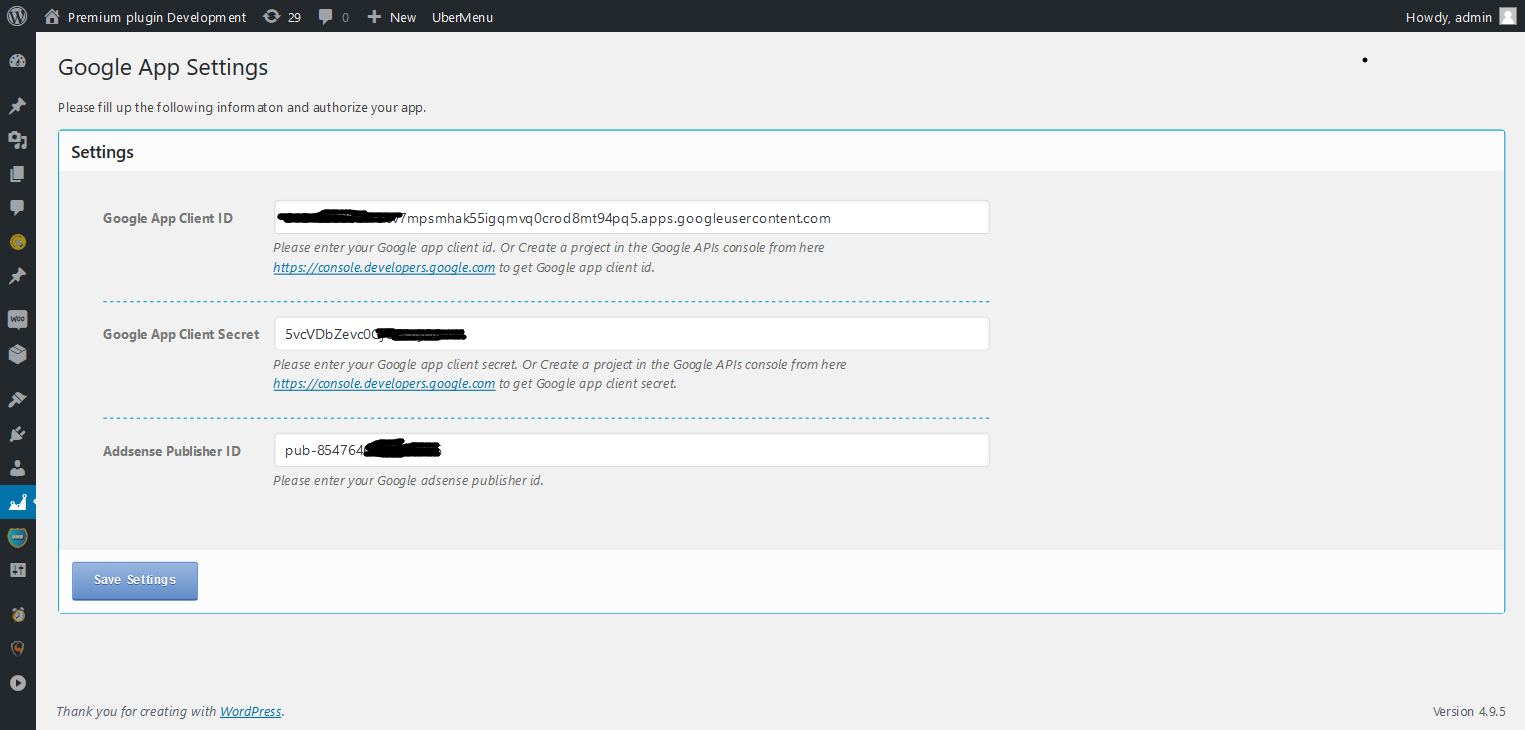Click the play circle icon in sidebar
This screenshot has width=1525, height=730.
17,683
